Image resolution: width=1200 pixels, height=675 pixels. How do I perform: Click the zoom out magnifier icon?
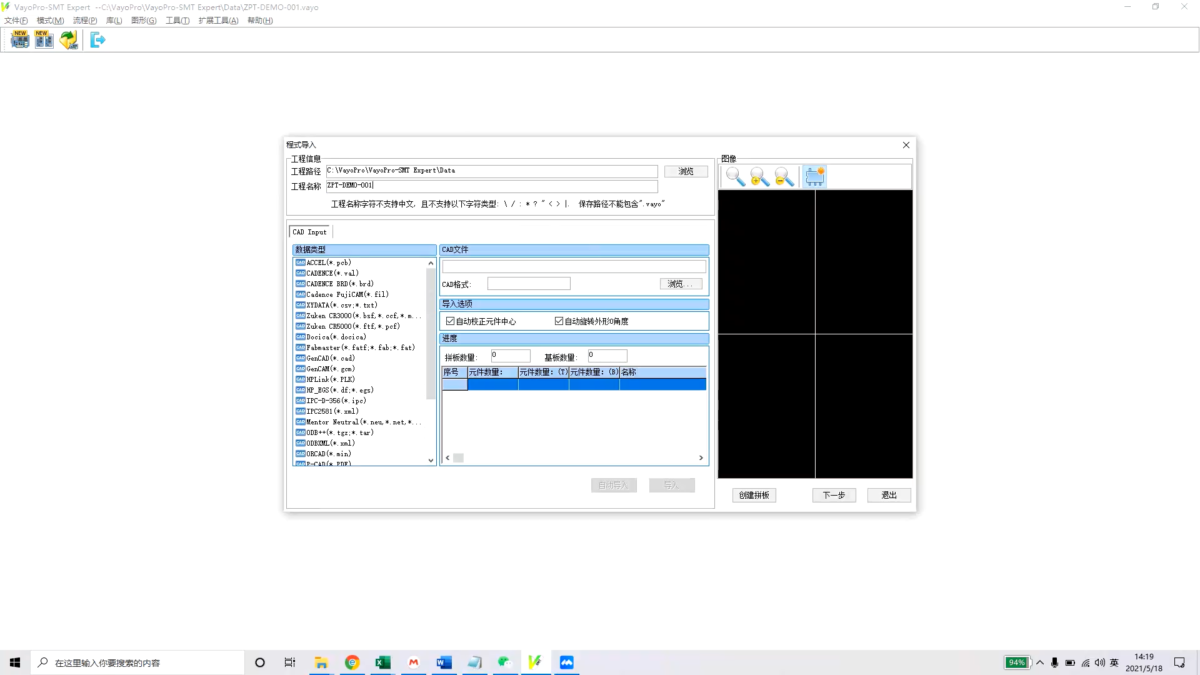point(785,177)
